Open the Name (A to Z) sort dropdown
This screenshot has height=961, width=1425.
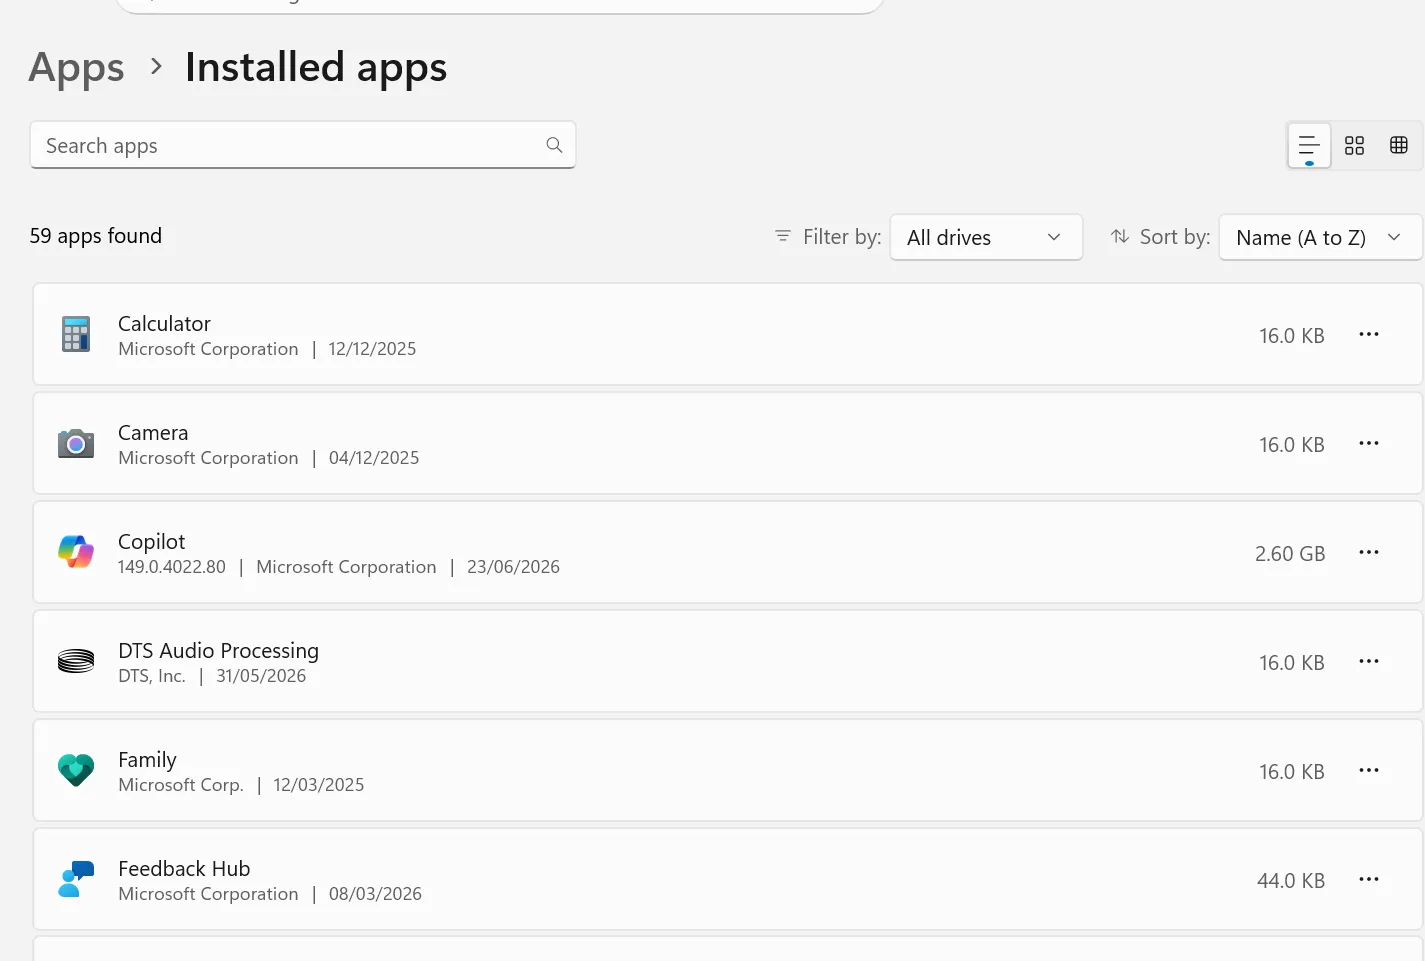1320,237
